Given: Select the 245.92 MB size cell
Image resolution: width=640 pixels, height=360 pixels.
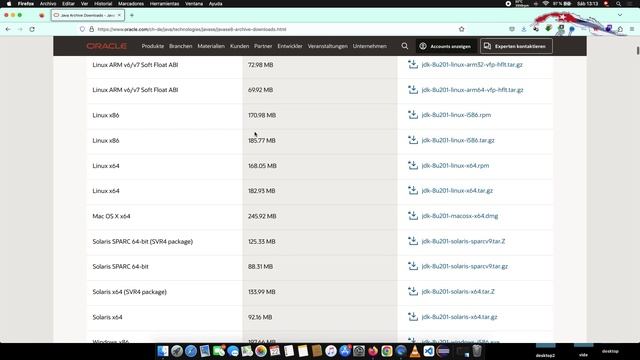Looking at the screenshot, I should coord(320,216).
